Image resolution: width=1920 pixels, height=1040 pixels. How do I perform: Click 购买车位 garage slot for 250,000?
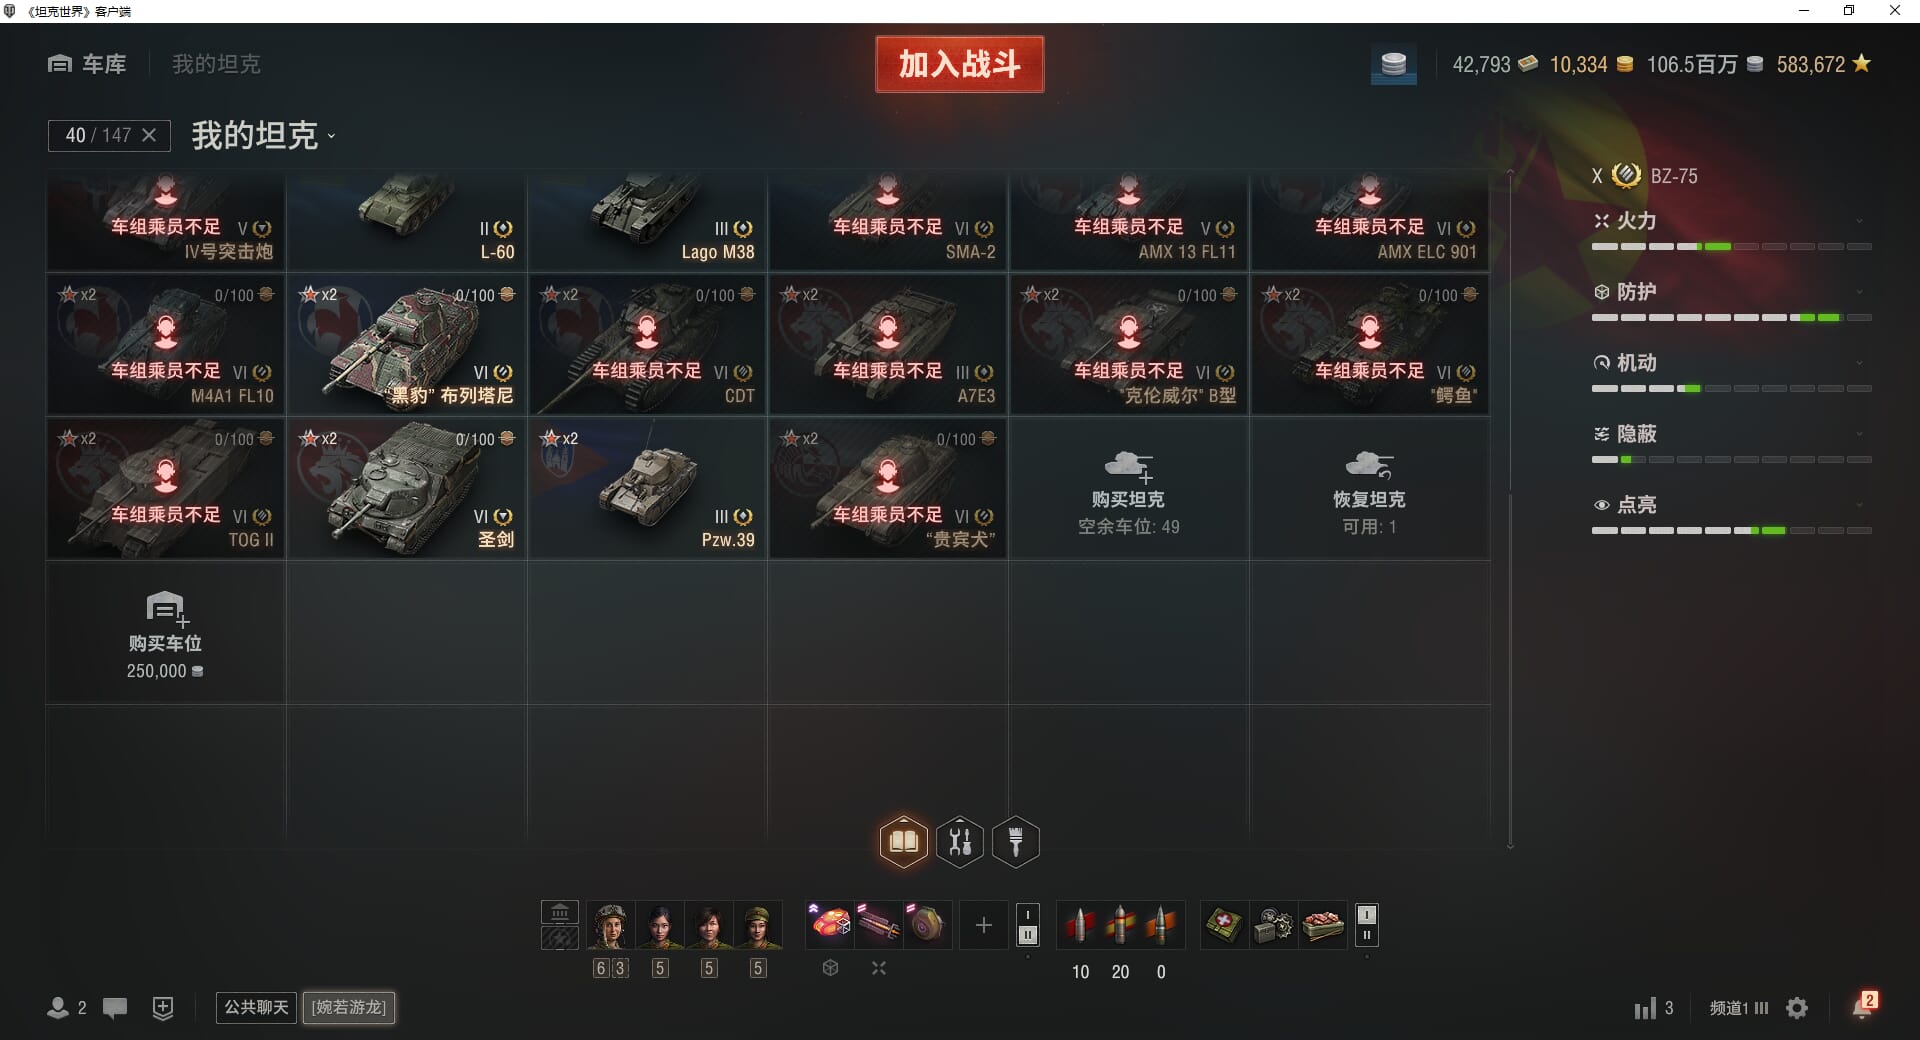pos(166,633)
